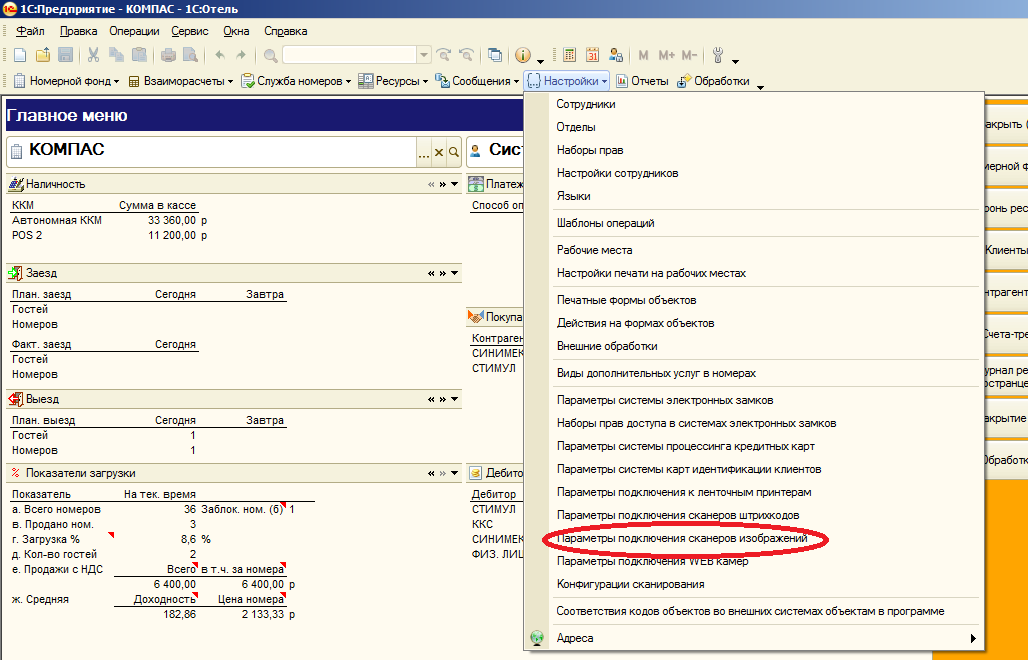Open the Сообщения dropdown menu
The height and width of the screenshot is (660, 1028).
click(477, 81)
